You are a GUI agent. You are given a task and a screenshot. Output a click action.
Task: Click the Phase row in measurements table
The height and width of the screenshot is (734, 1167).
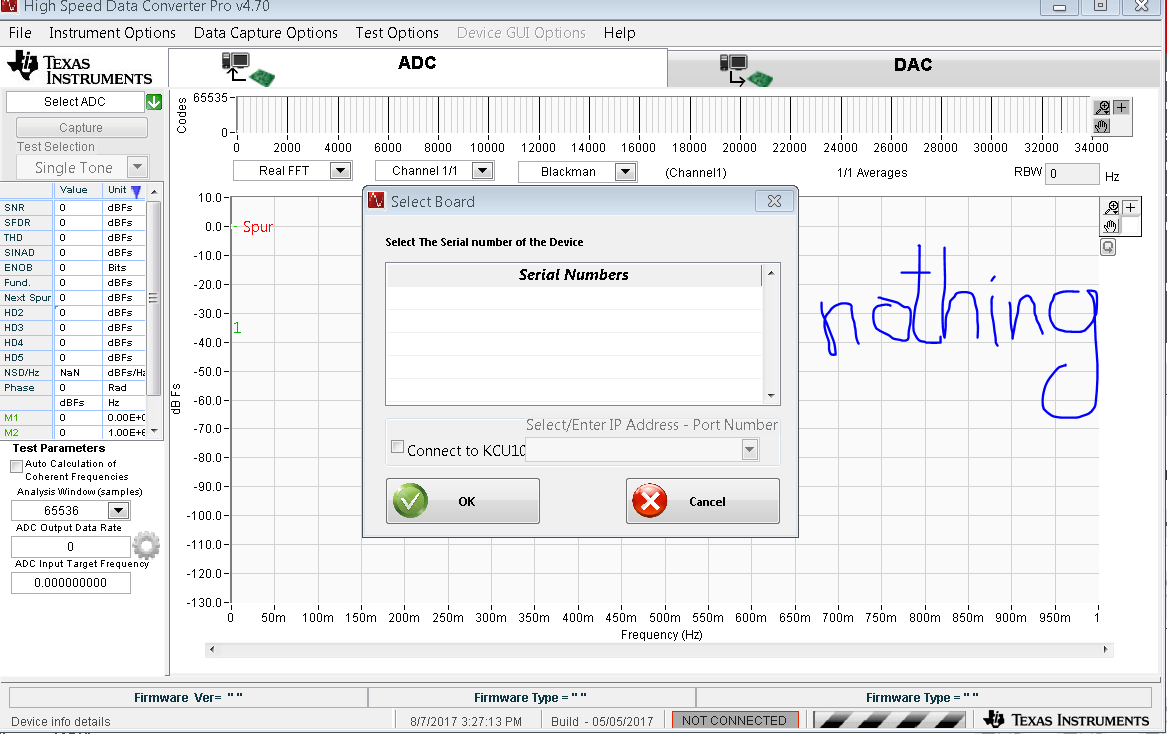[x=73, y=387]
